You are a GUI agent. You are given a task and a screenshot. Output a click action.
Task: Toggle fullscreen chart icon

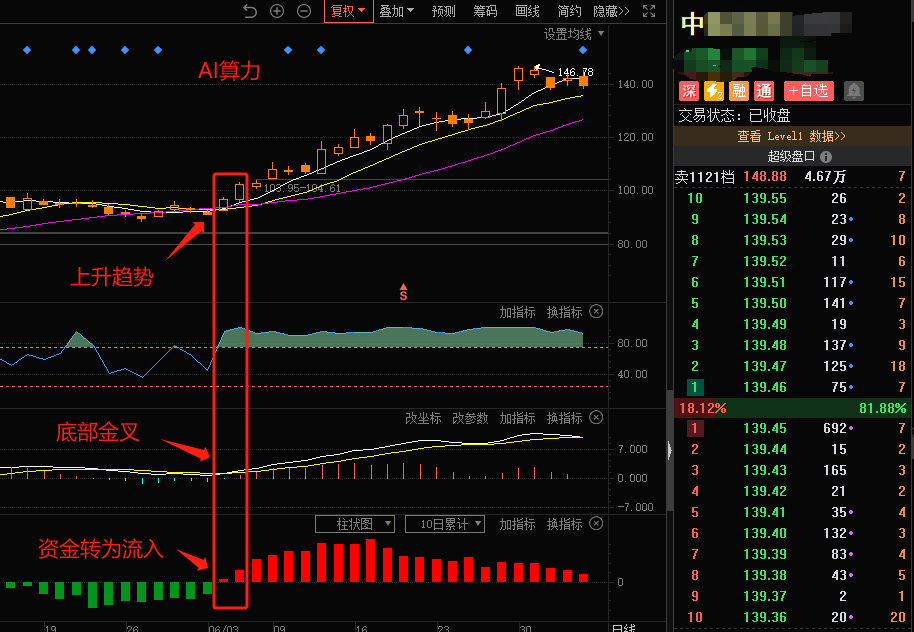(x=649, y=11)
